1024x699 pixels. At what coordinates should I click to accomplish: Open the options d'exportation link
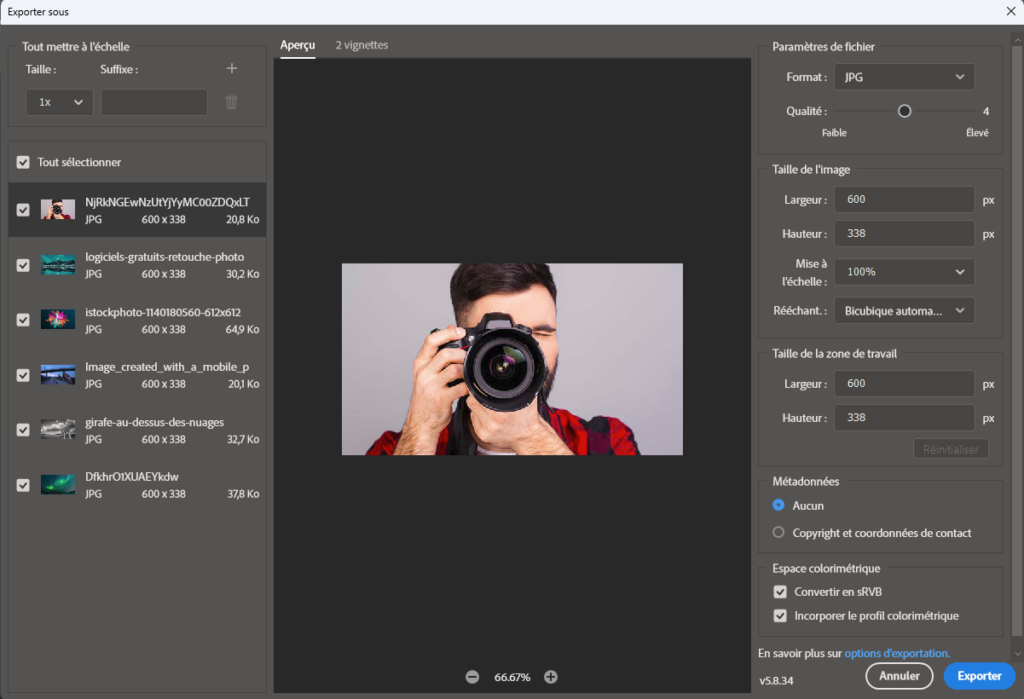pos(896,653)
